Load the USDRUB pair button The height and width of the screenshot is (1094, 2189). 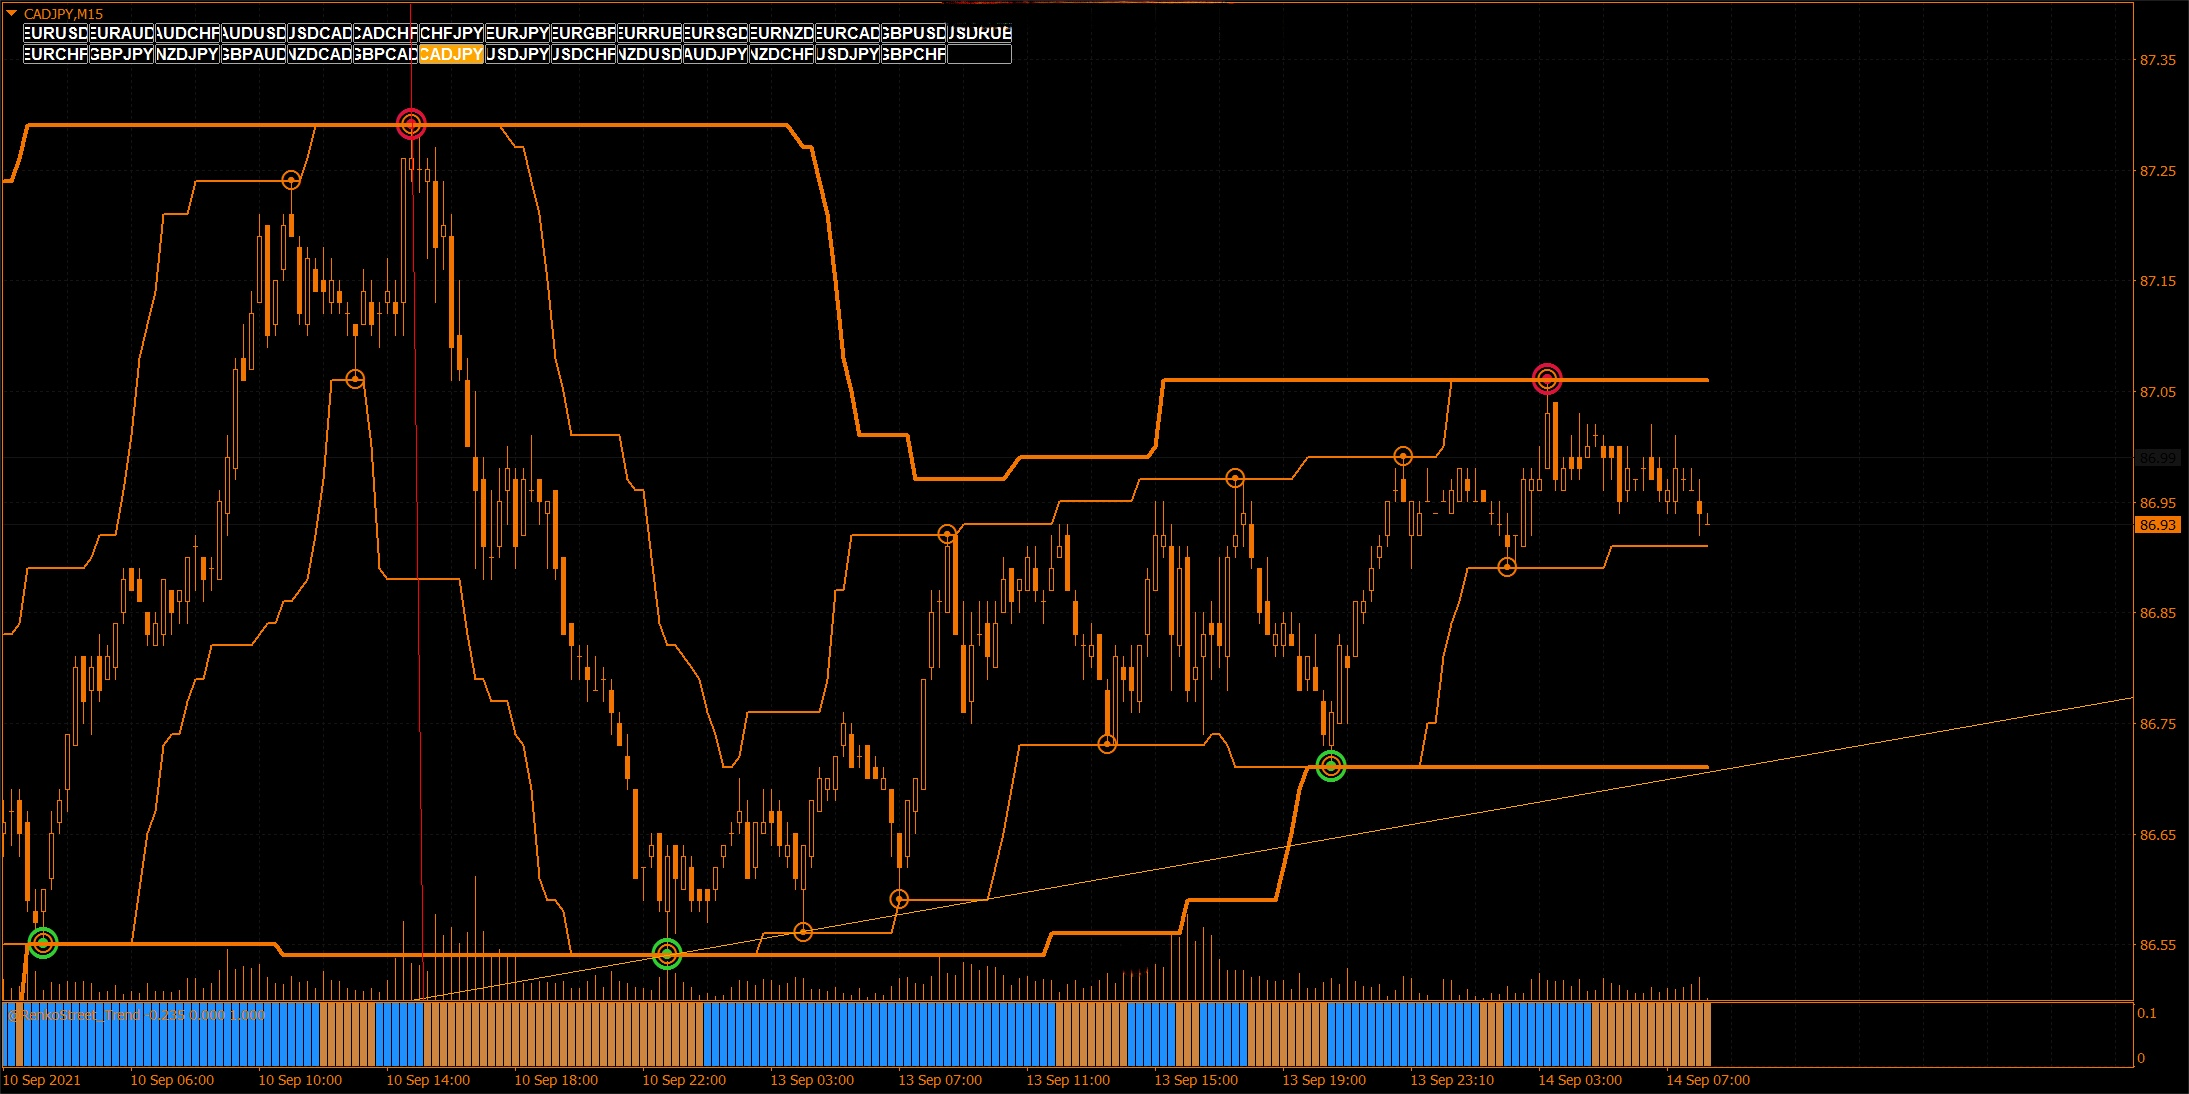(x=979, y=33)
